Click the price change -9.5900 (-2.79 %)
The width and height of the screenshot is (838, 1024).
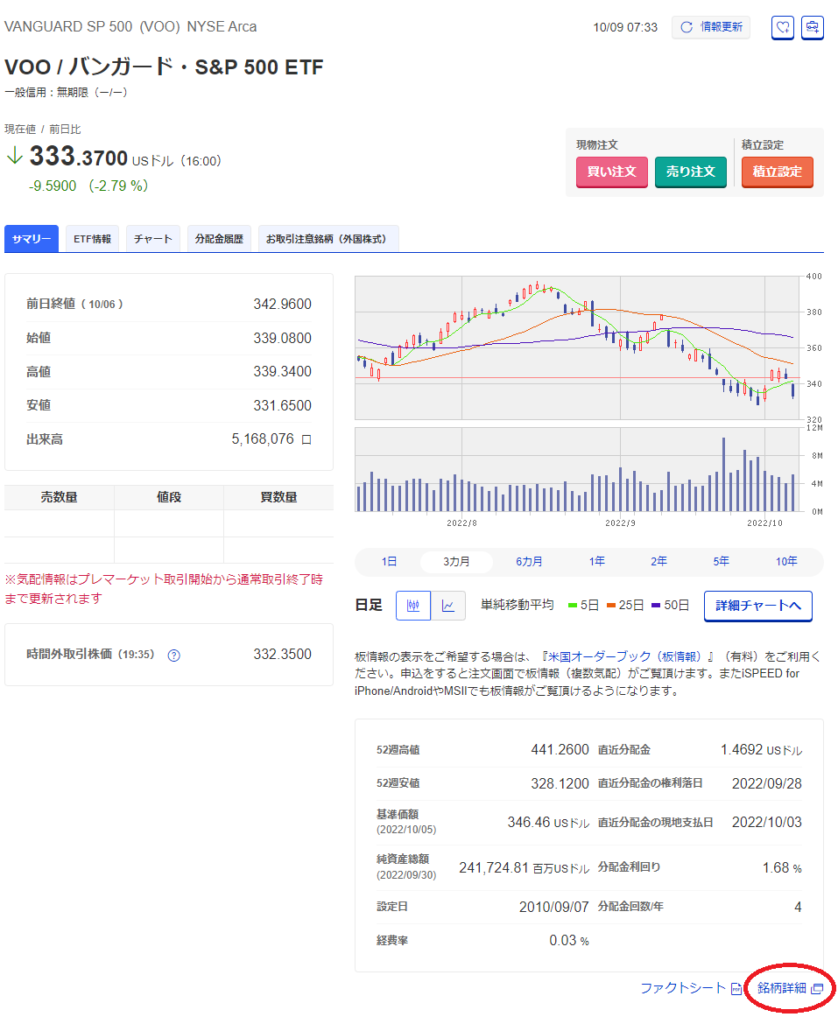[88, 186]
